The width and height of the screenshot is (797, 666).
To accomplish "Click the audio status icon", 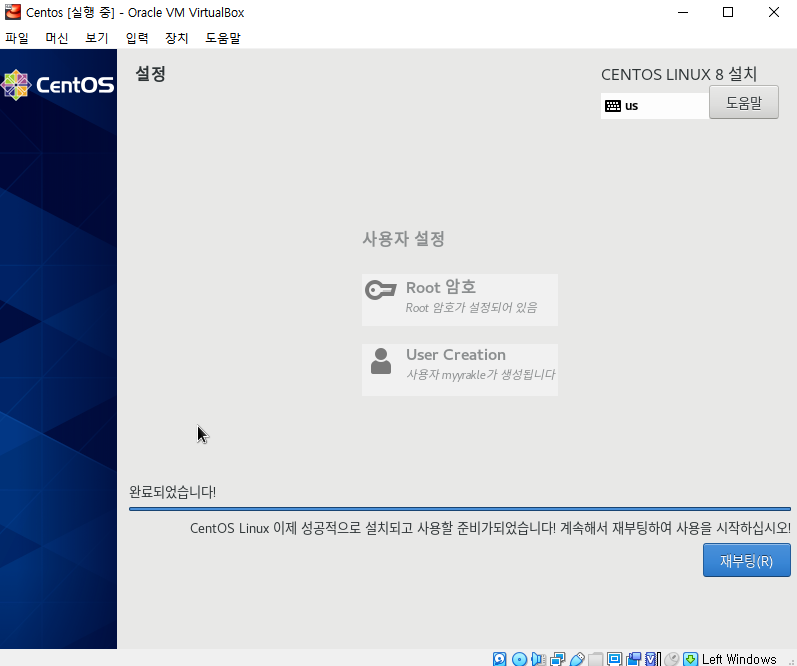I will tap(538, 659).
